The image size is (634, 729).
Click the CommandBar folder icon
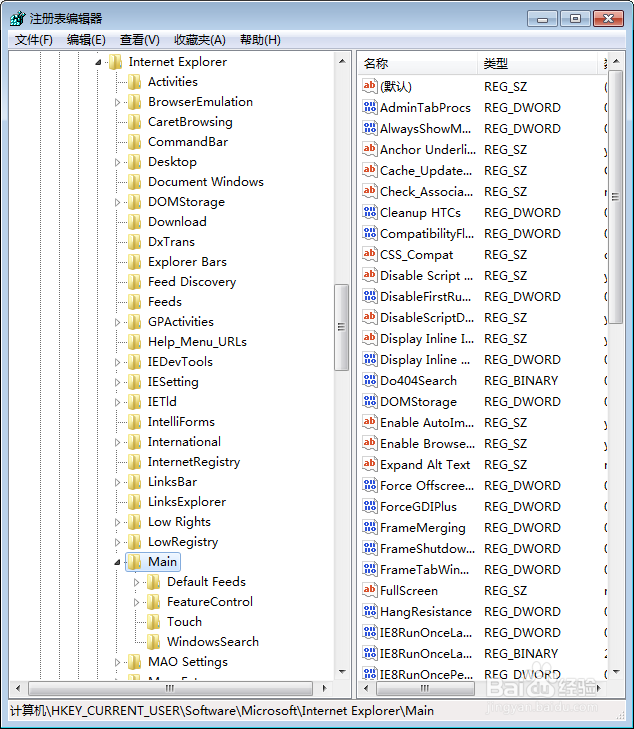coord(134,142)
